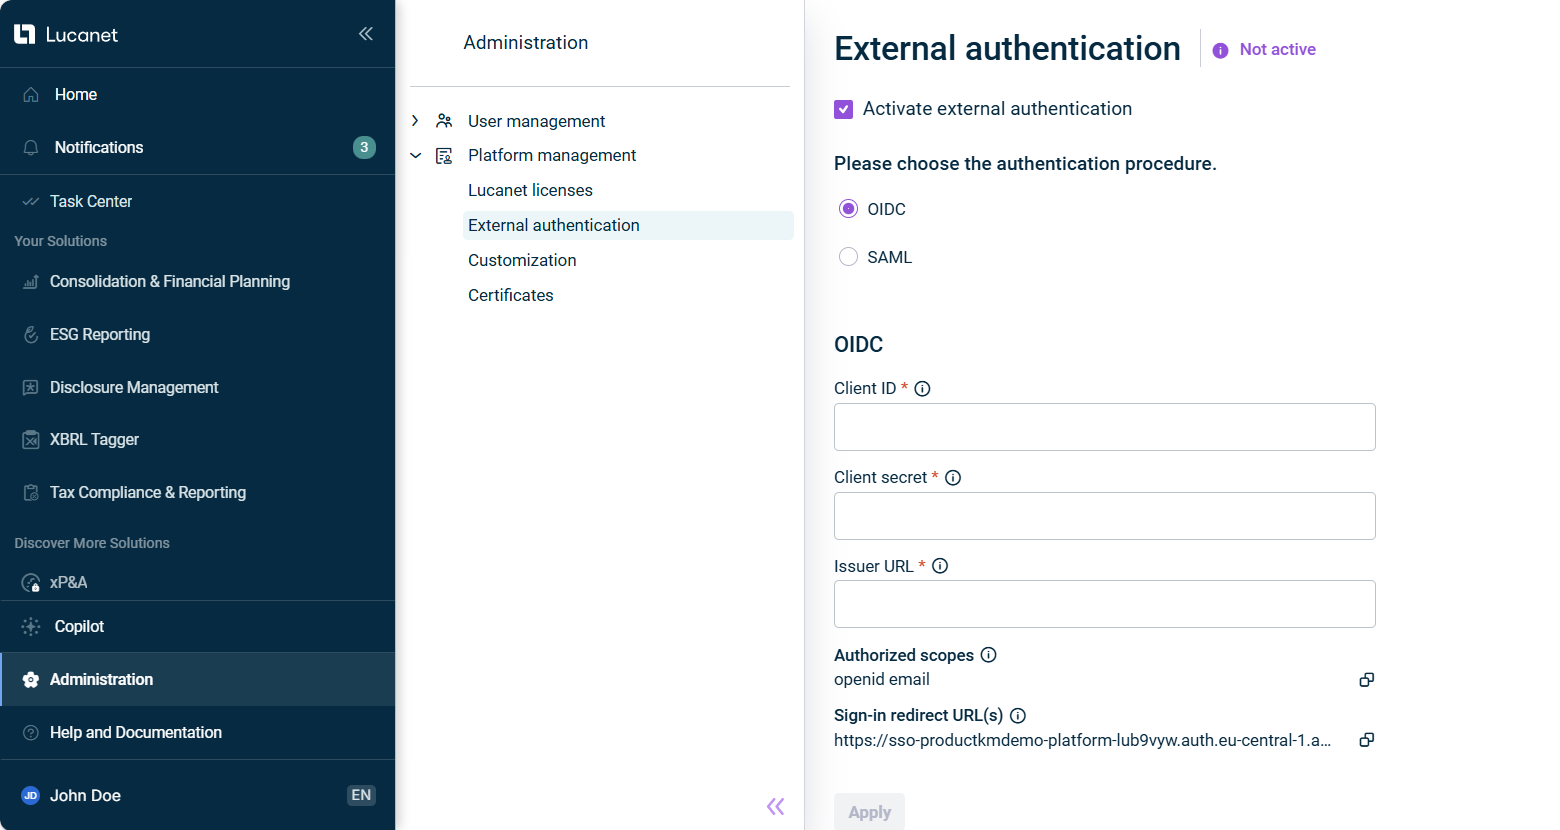This screenshot has width=1560, height=830.
Task: Click the Not active status label
Action: [x=1277, y=50]
